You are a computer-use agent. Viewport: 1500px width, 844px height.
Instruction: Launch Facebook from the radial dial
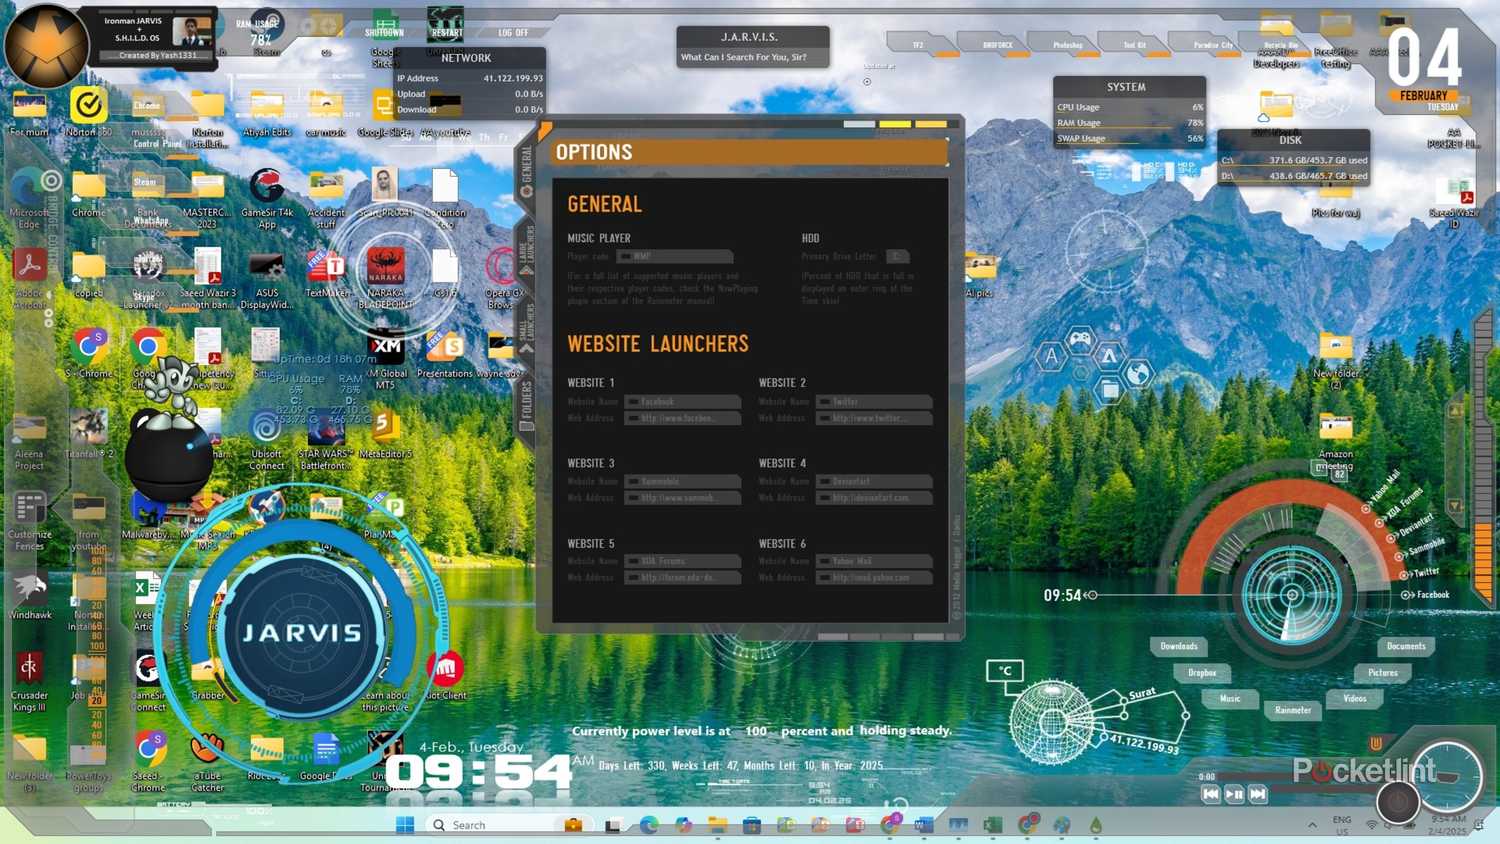[1427, 595]
